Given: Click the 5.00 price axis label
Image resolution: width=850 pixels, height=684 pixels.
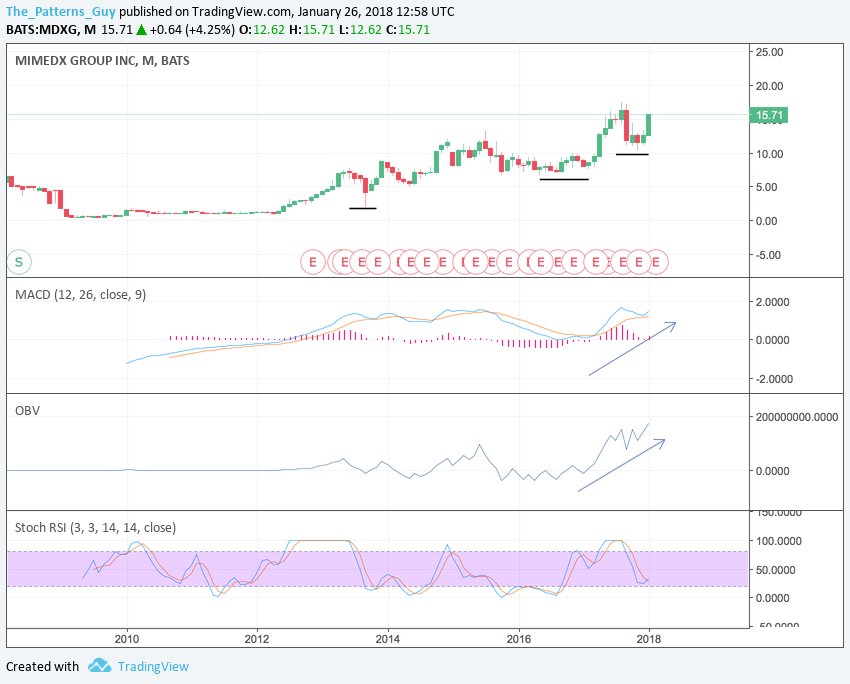Looking at the screenshot, I should pyautogui.click(x=769, y=187).
